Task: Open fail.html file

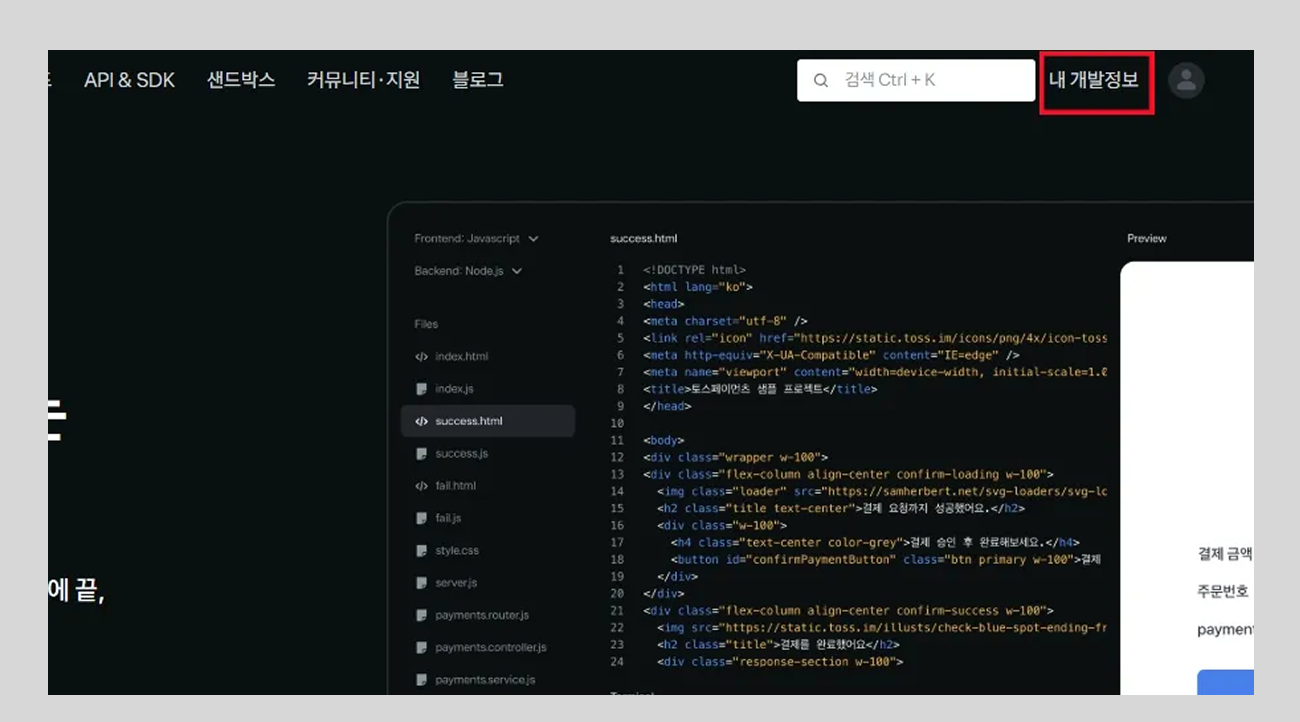Action: click(x=455, y=486)
